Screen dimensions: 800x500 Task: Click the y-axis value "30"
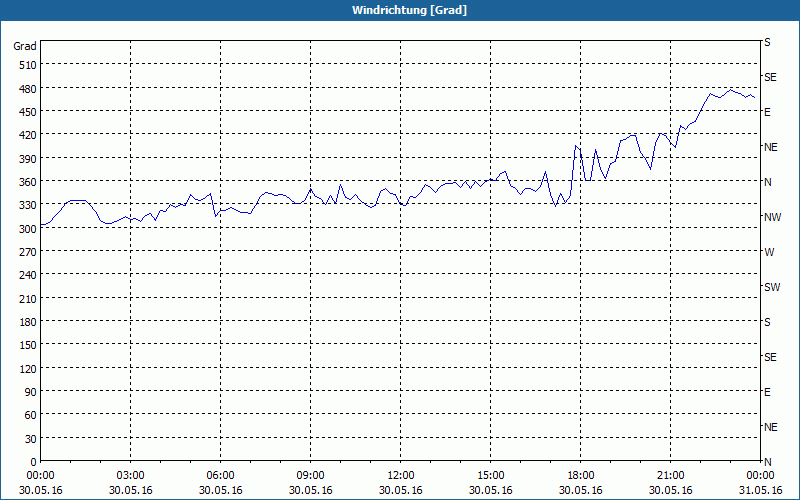coord(31,439)
